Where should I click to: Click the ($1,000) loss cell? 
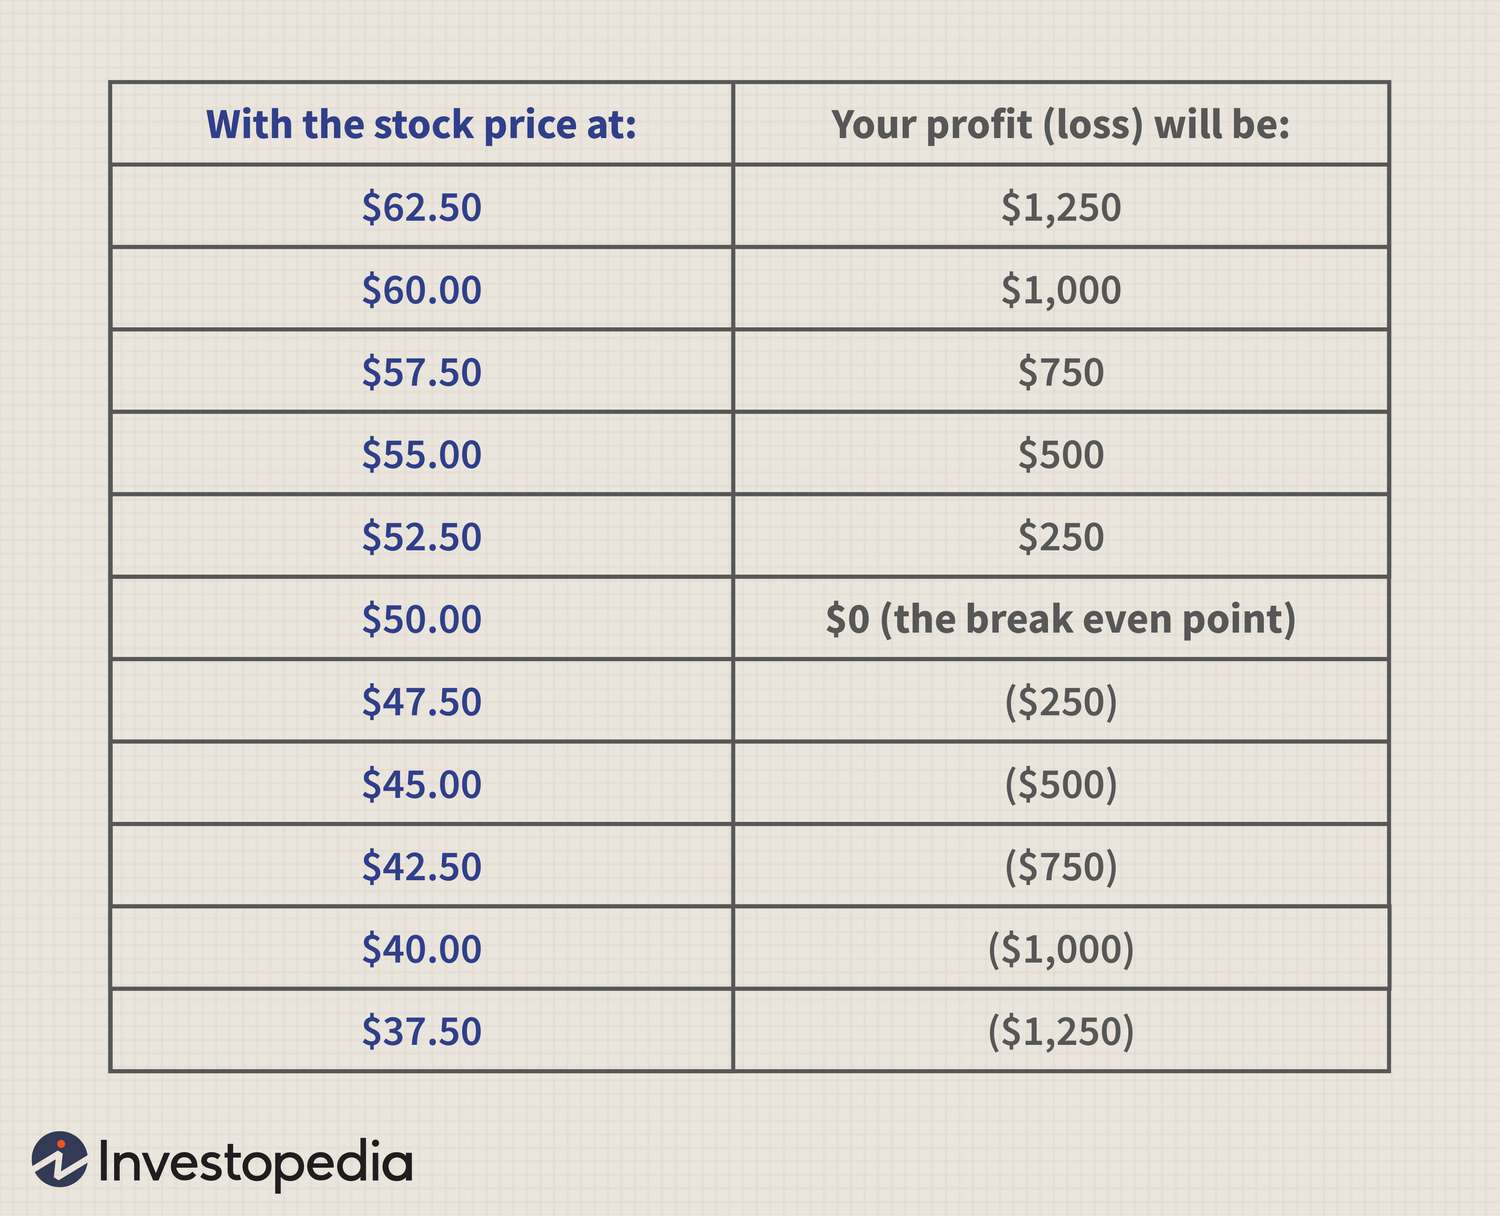[x=1061, y=948]
